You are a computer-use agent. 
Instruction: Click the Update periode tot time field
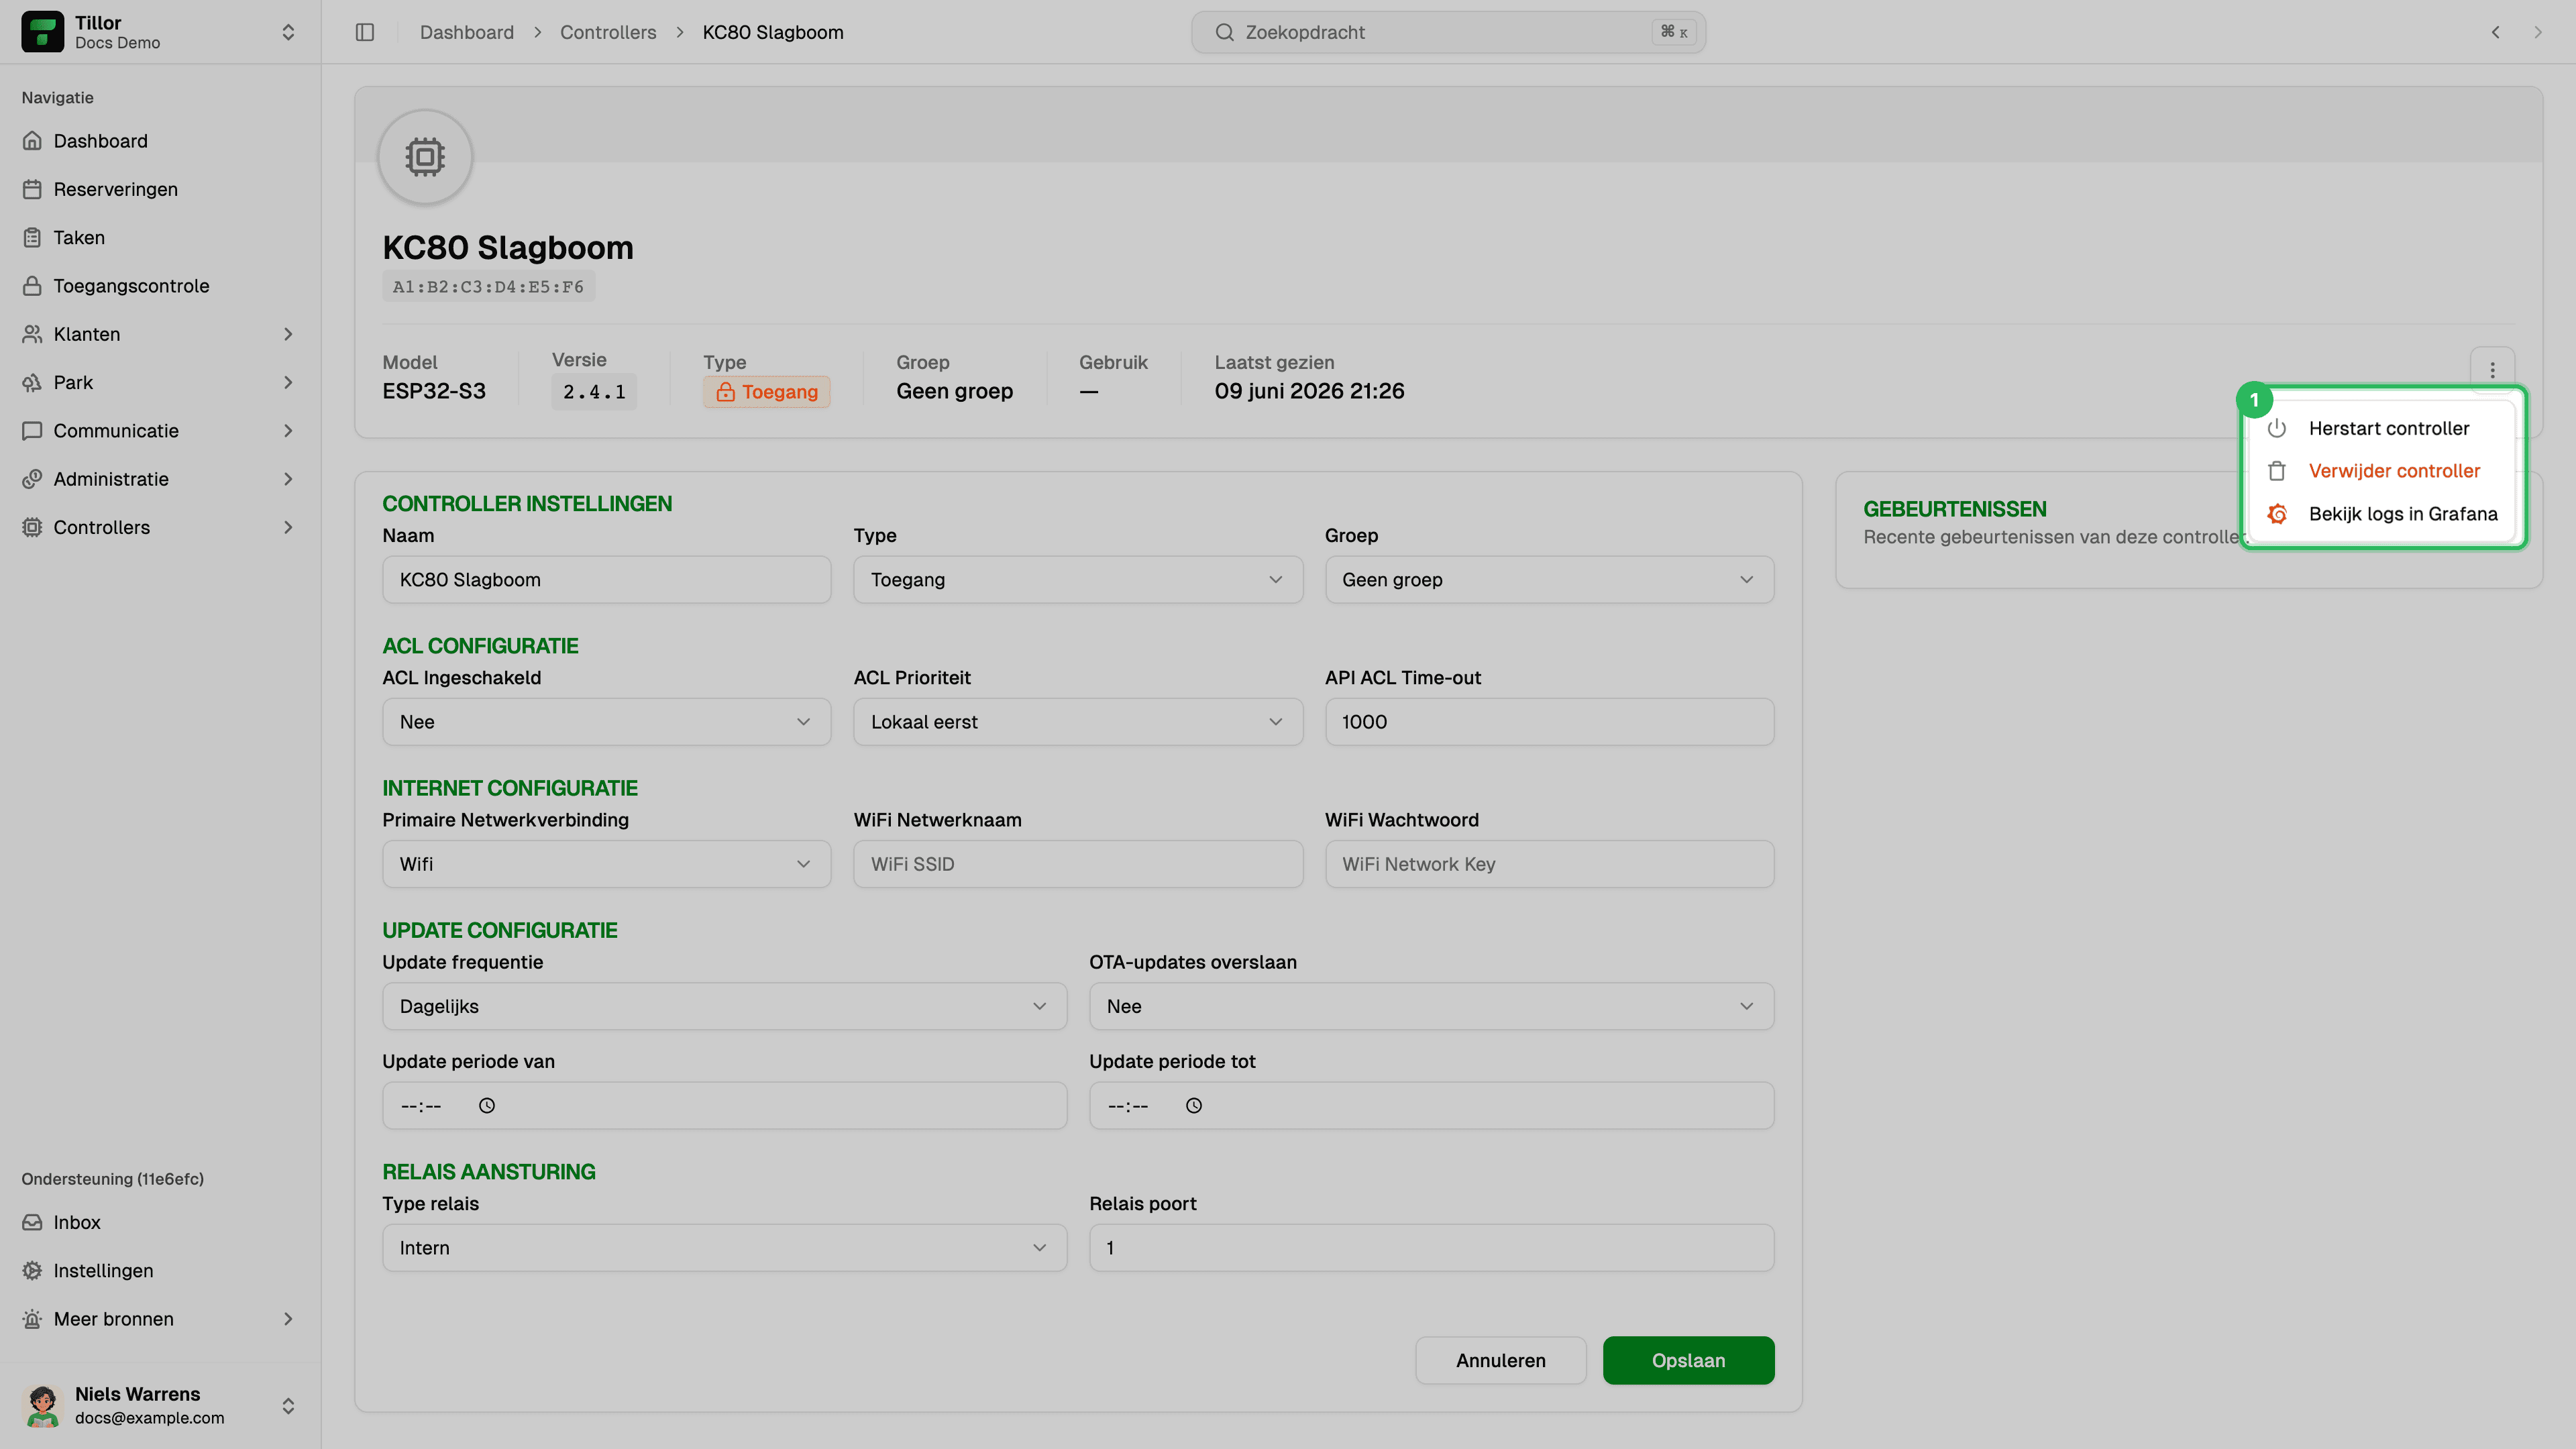coord(1431,1105)
